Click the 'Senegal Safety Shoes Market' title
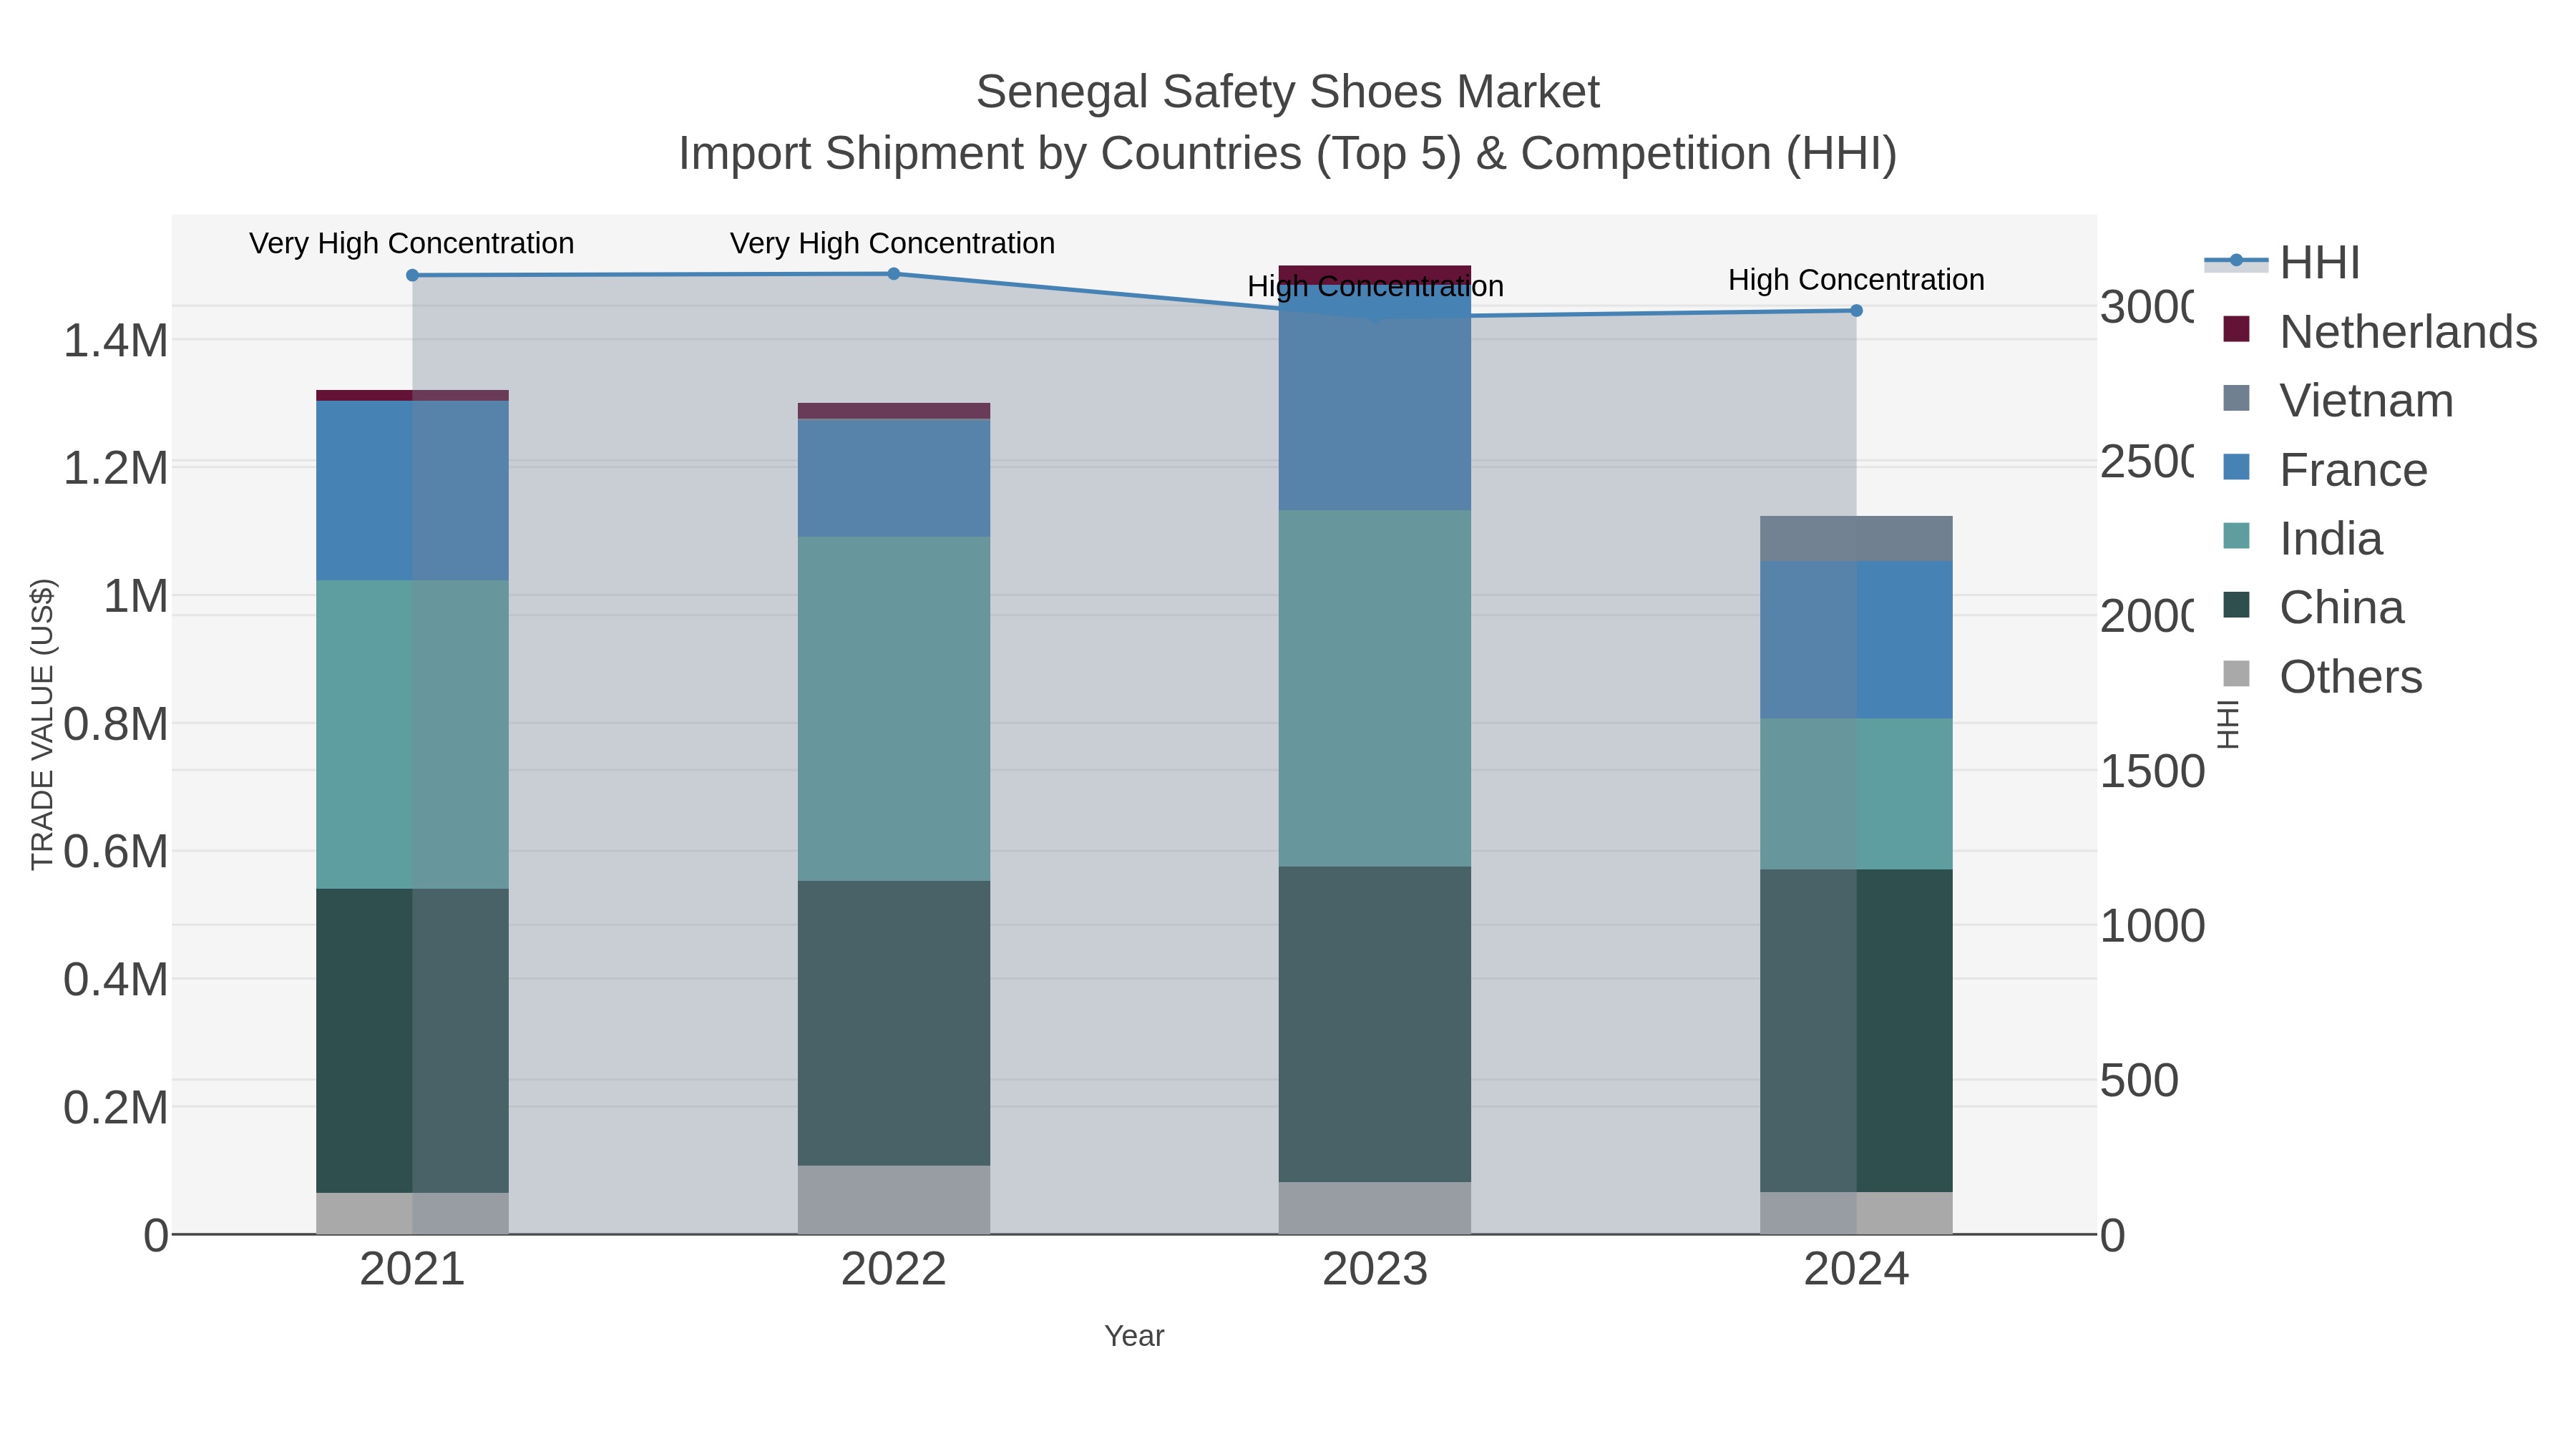2576x1449 pixels. (x=1288, y=92)
